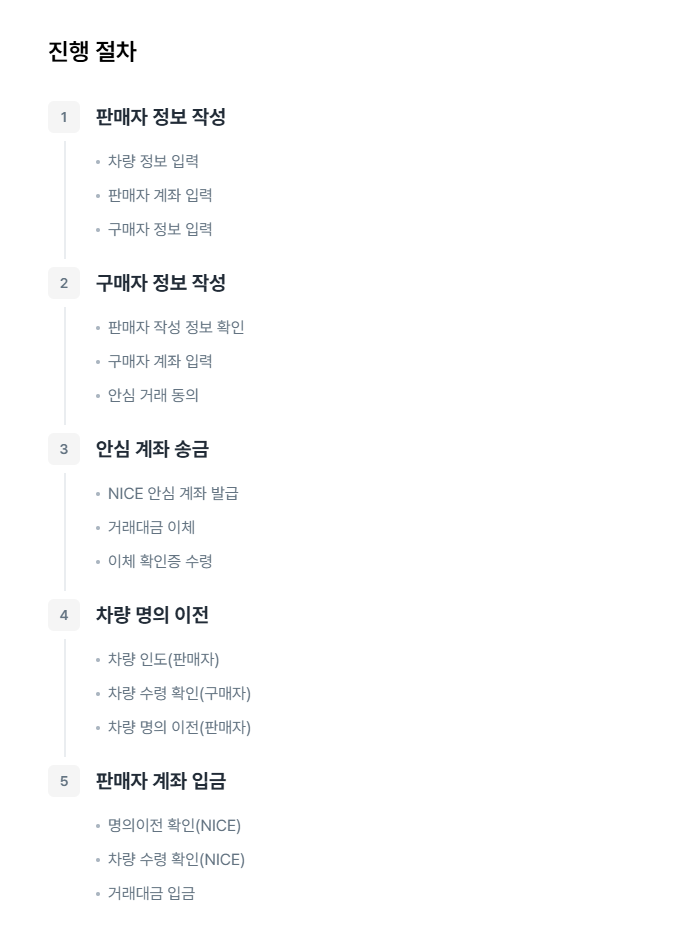Select the 판매자 계좌 입력 item

click(160, 195)
